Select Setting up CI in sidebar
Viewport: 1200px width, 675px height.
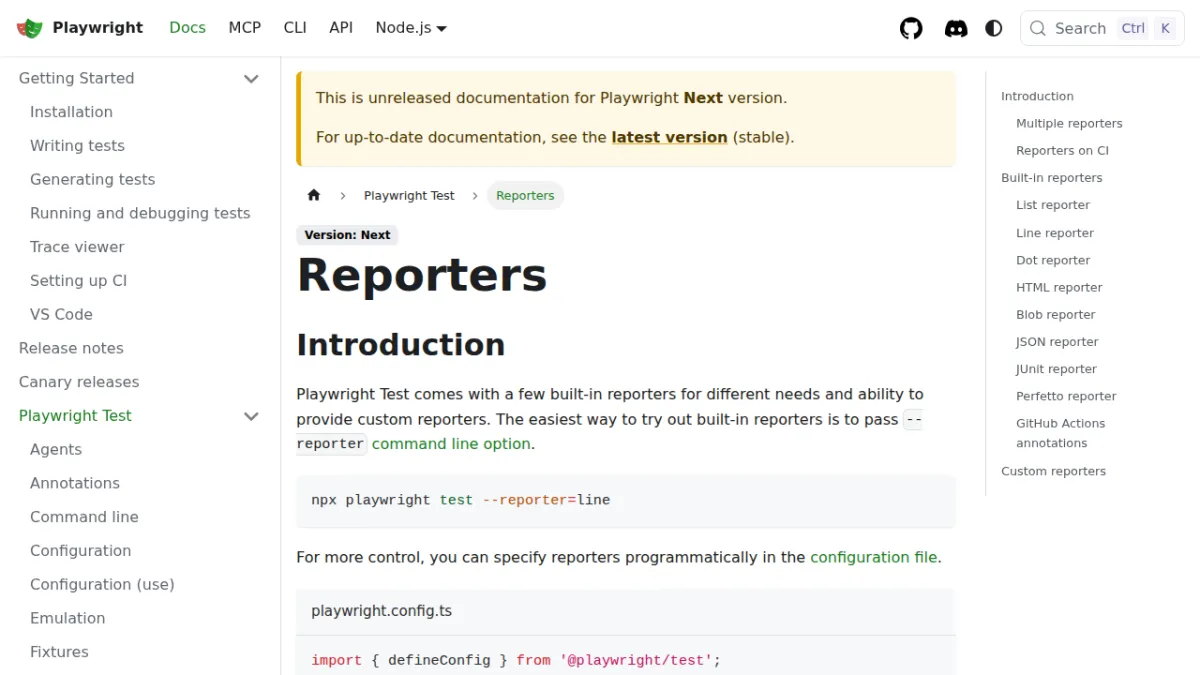pos(78,281)
